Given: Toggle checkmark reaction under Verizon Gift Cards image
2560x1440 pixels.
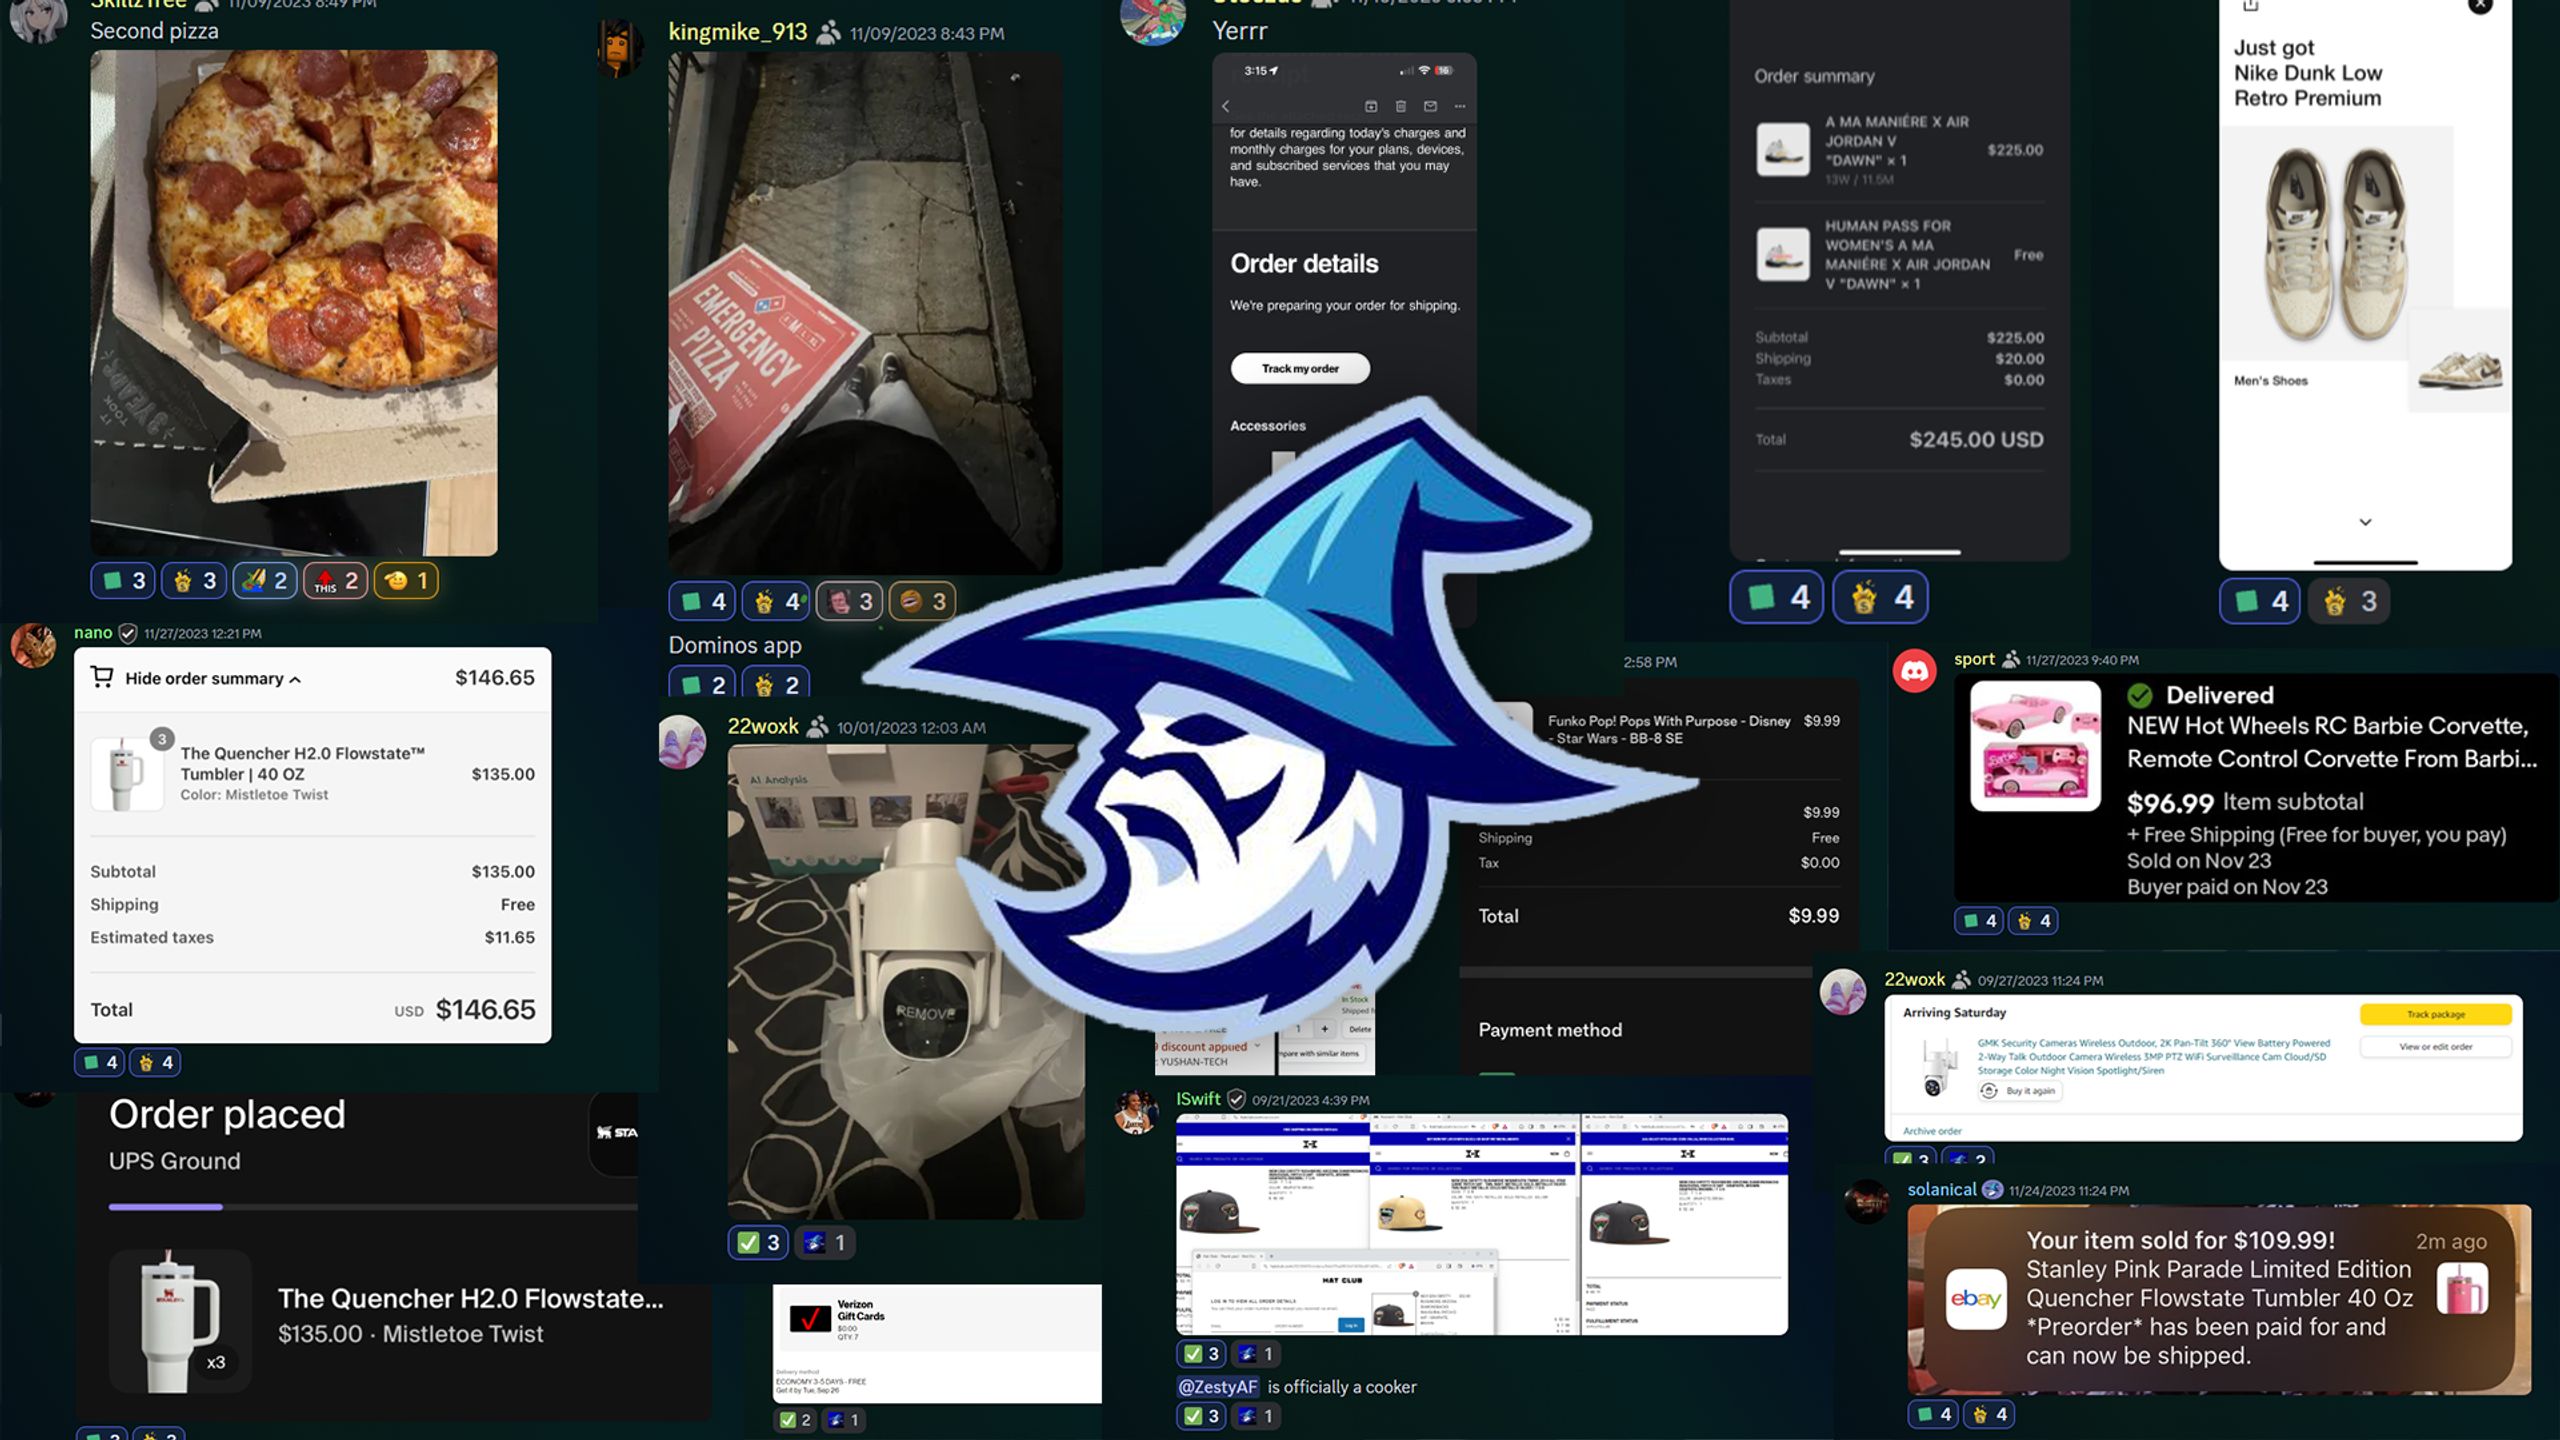Looking at the screenshot, I should pyautogui.click(x=795, y=1420).
